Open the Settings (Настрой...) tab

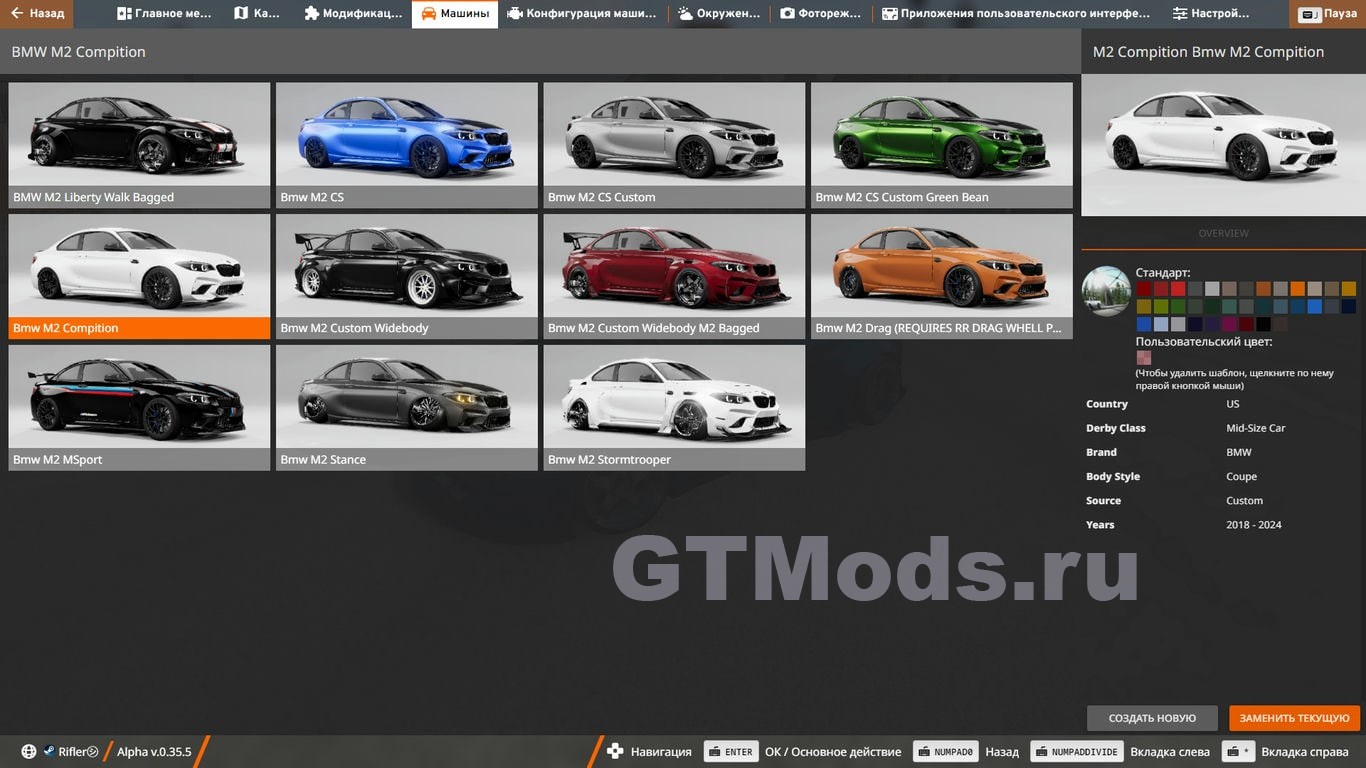coord(1211,14)
